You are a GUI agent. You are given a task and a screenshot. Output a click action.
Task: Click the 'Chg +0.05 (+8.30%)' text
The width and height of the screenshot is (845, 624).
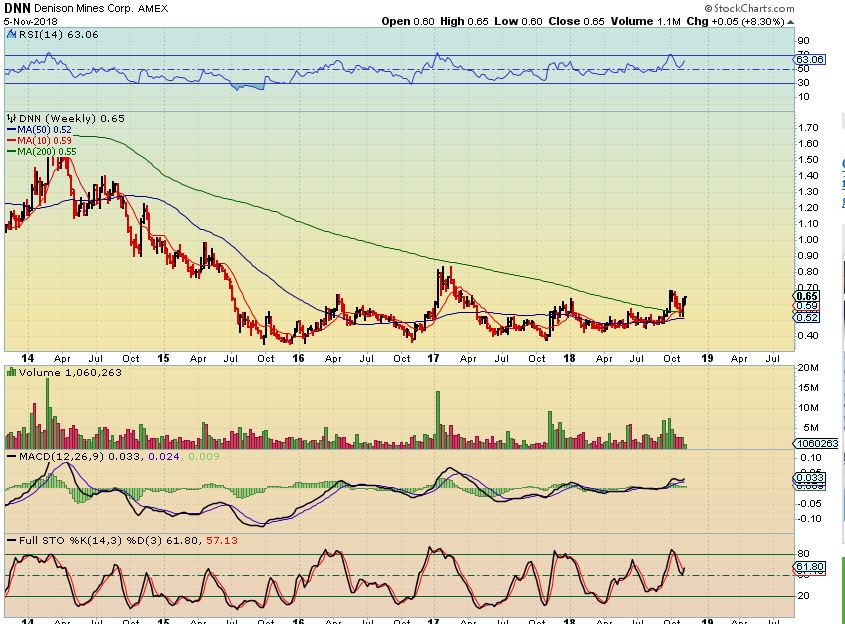pos(735,22)
